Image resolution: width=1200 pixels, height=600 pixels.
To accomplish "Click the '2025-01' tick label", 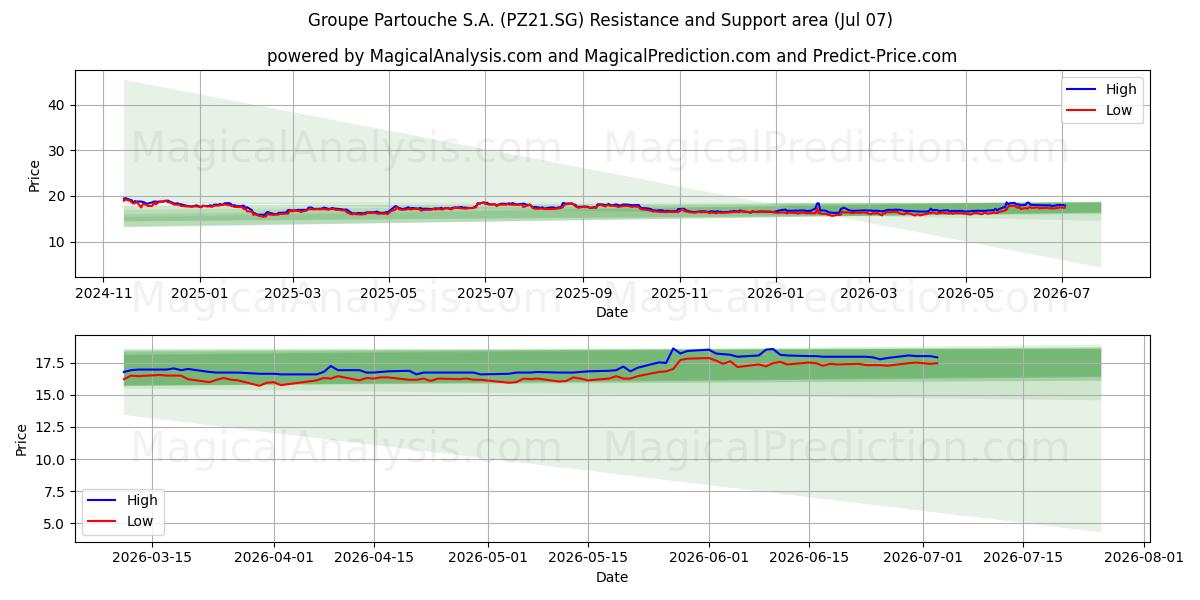I will 200,293.
